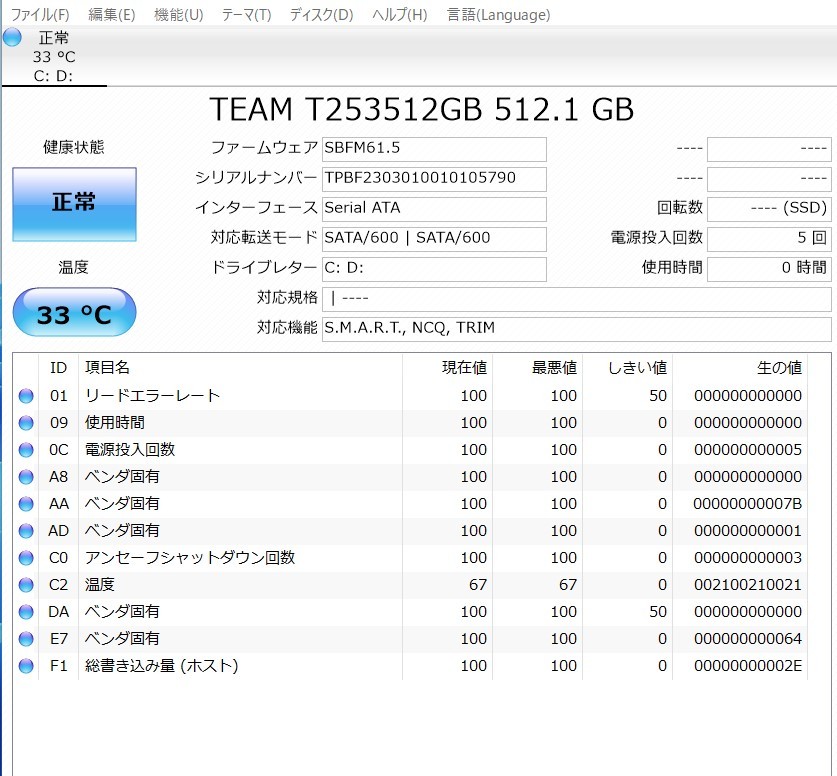Select the アンセーフシャットダウン回数 row name
837x776 pixels.
pos(189,558)
